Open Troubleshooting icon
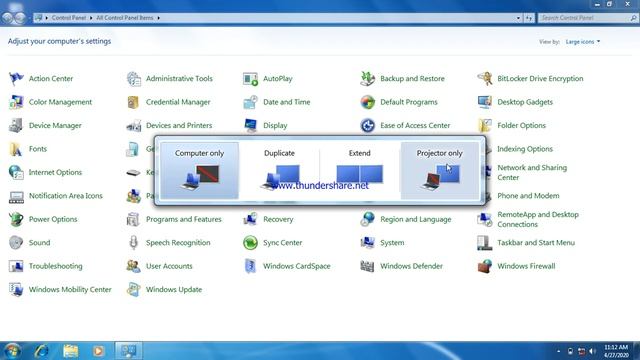The width and height of the screenshot is (640, 360). [16, 266]
